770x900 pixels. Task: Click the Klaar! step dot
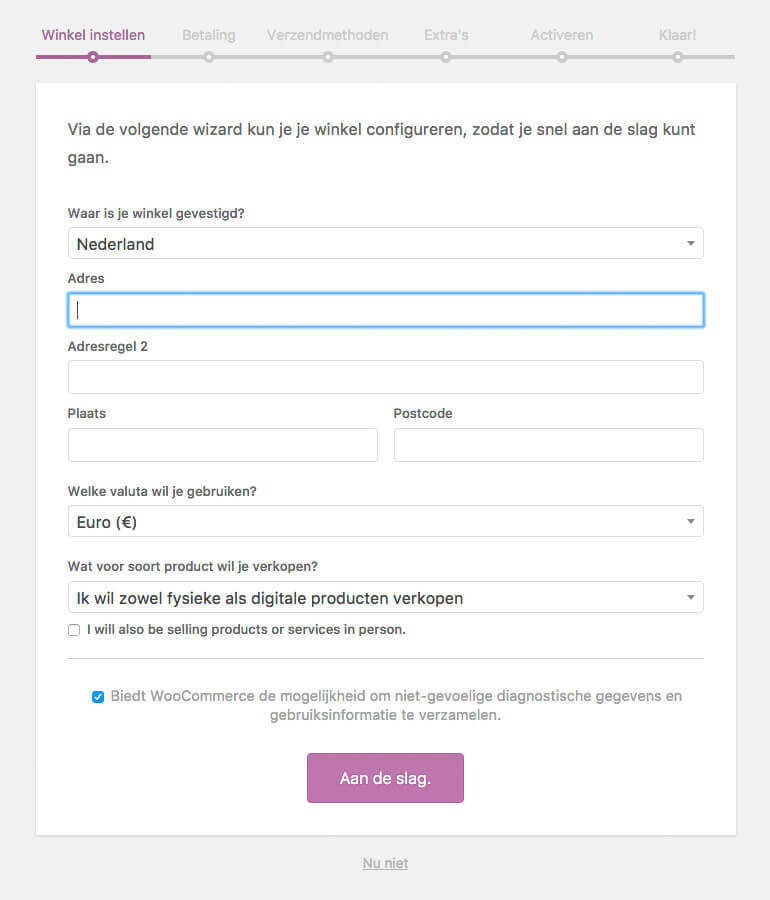click(677, 57)
